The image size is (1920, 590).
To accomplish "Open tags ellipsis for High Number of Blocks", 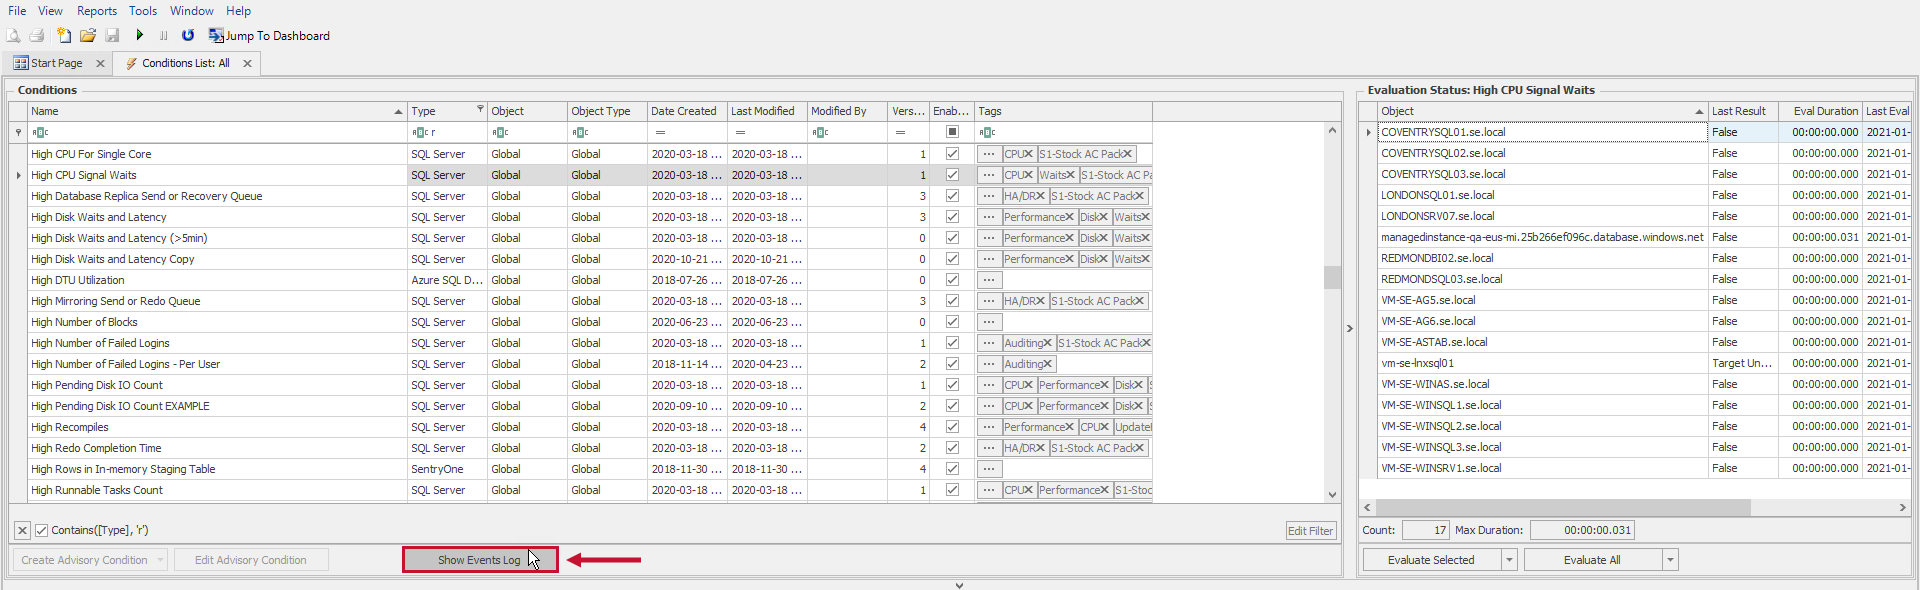I will pos(988,322).
